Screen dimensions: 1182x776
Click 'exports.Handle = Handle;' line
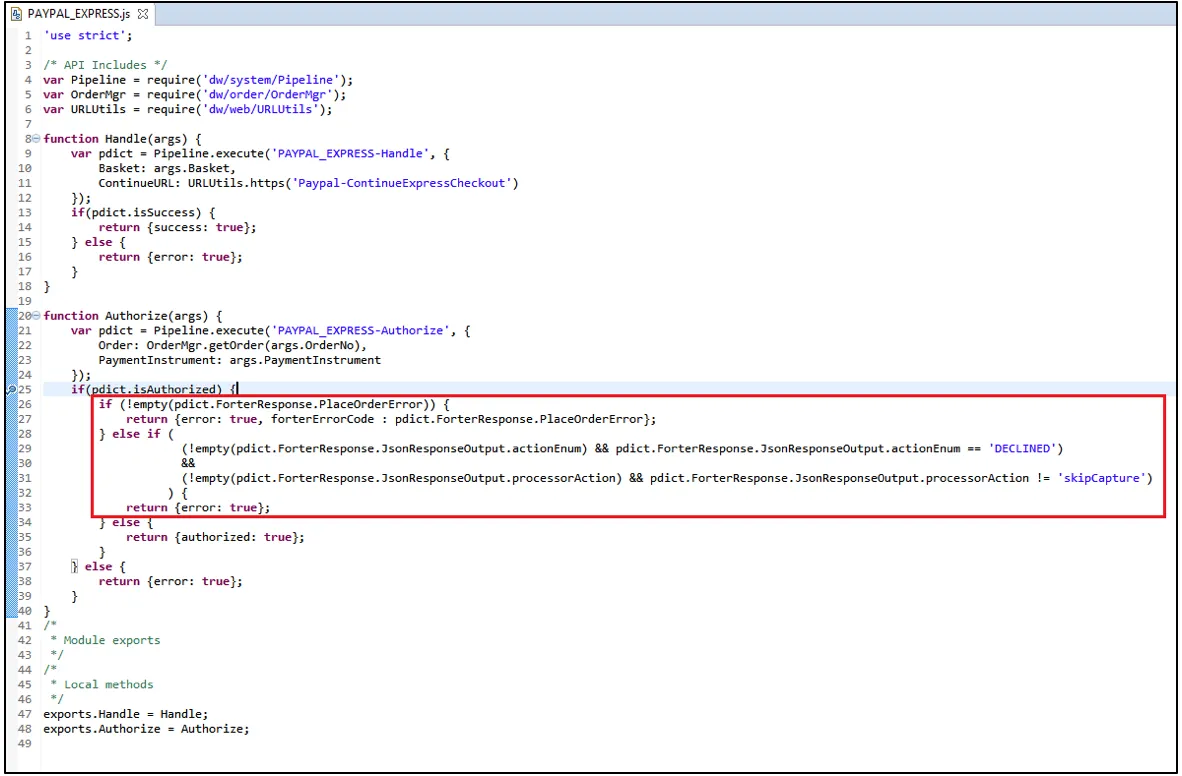tap(126, 714)
